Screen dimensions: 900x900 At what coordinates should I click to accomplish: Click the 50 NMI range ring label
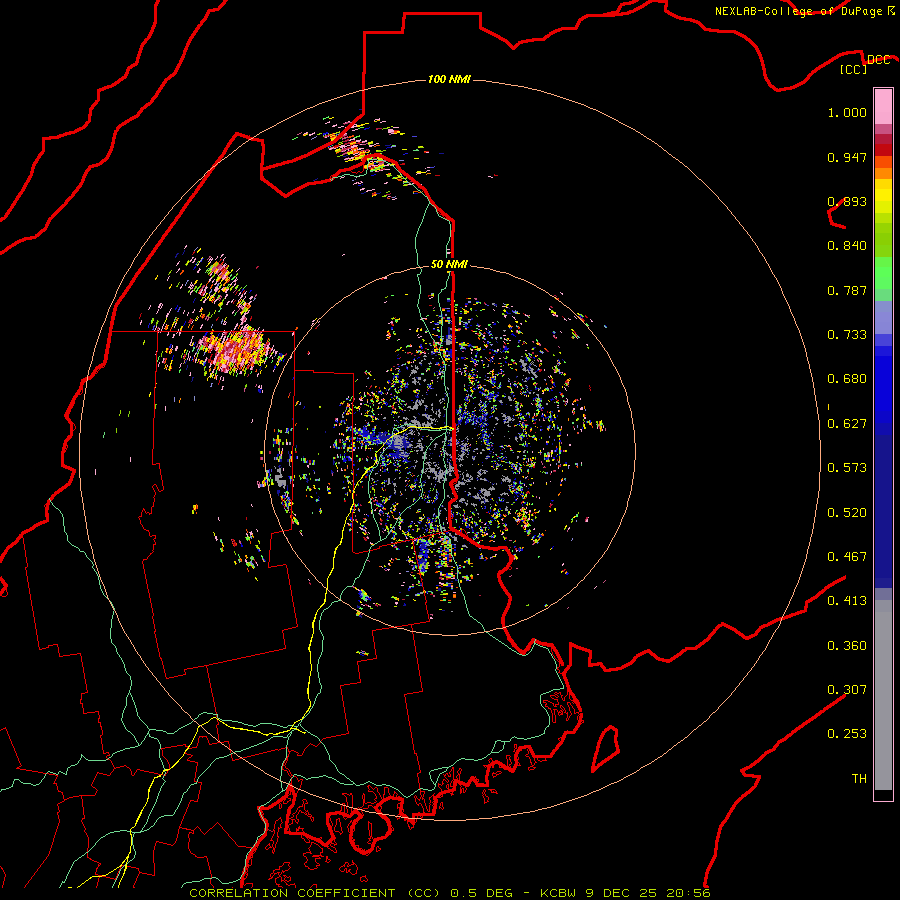point(449,264)
